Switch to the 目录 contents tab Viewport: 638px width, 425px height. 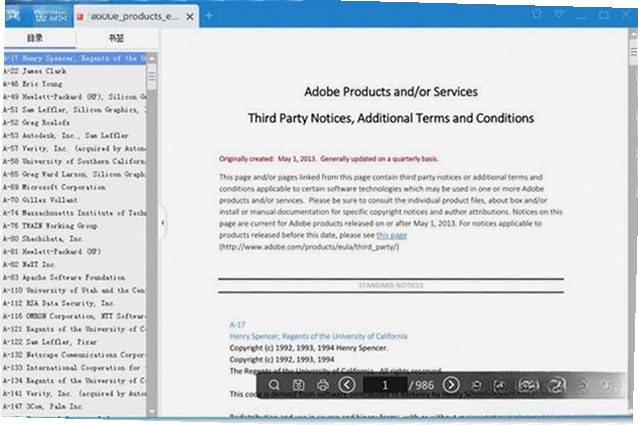pos(35,38)
